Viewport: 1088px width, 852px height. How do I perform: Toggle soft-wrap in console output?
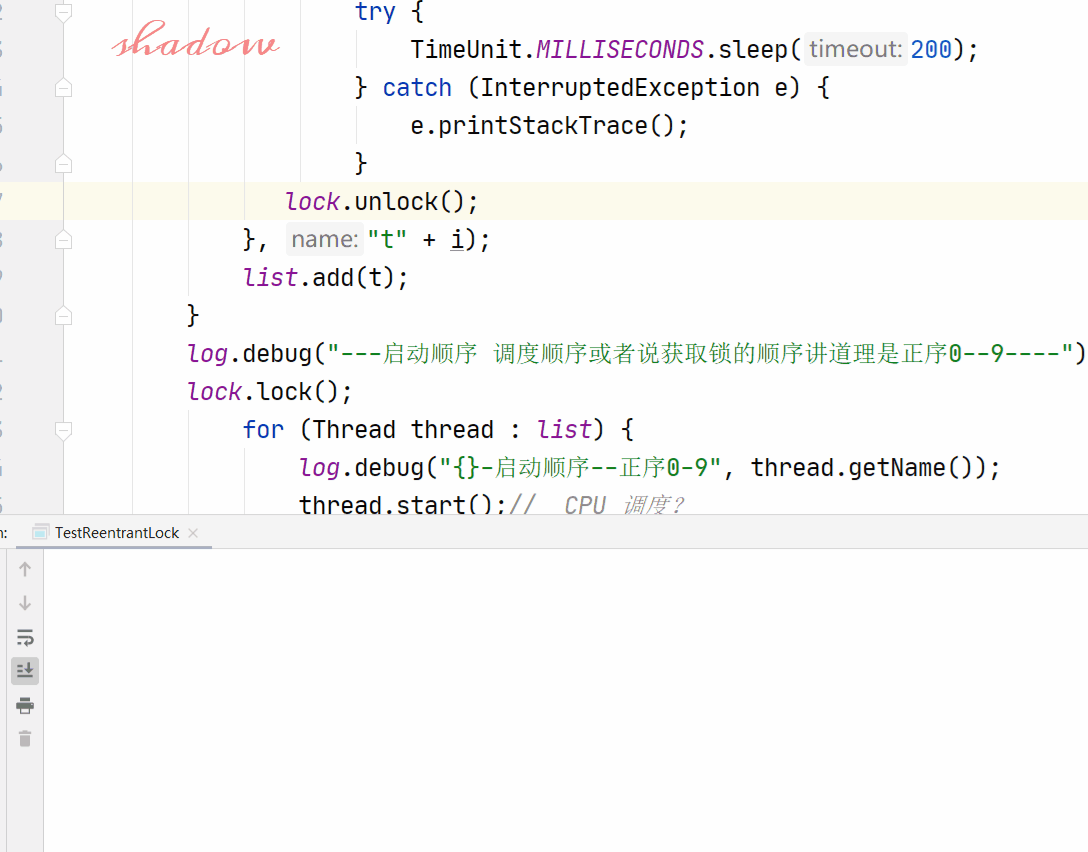pyautogui.click(x=25, y=637)
